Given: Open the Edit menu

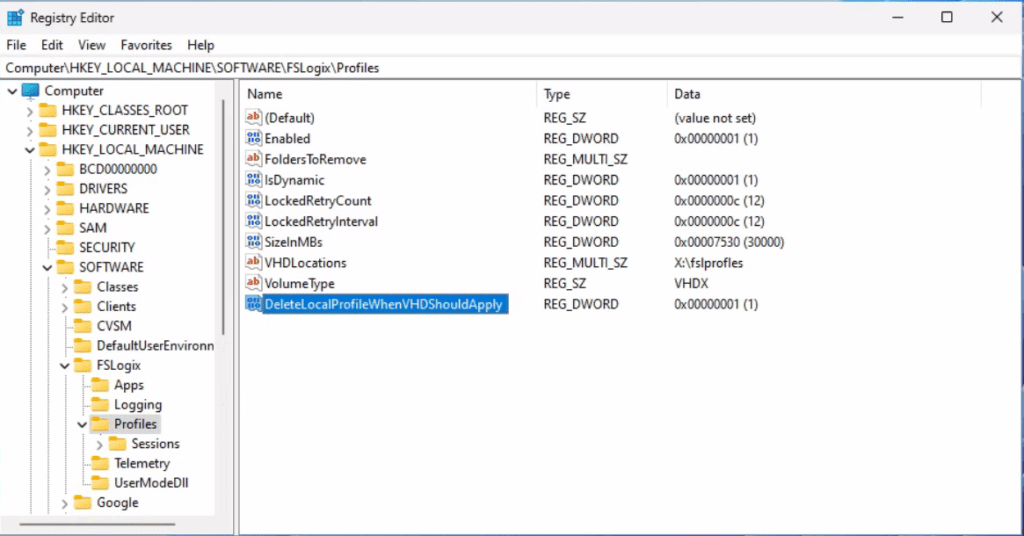Looking at the screenshot, I should click(x=52, y=45).
